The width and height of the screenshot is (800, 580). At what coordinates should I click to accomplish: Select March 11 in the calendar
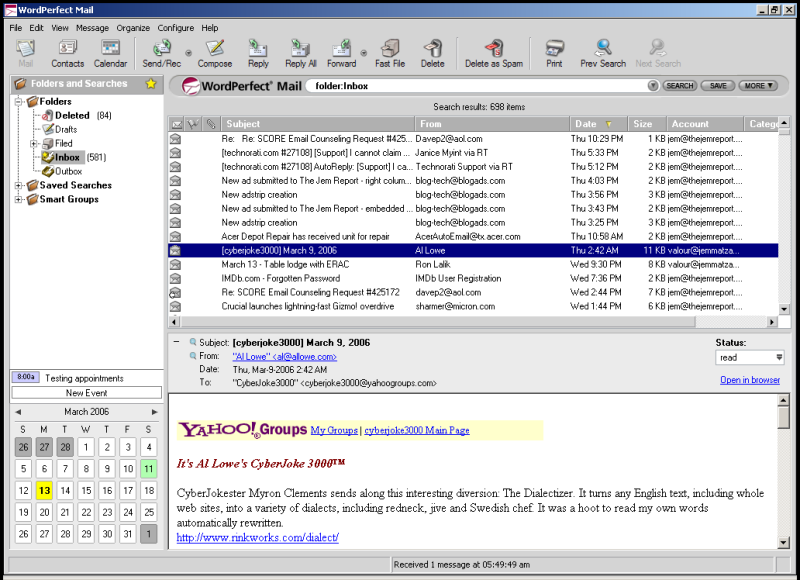pos(148,469)
